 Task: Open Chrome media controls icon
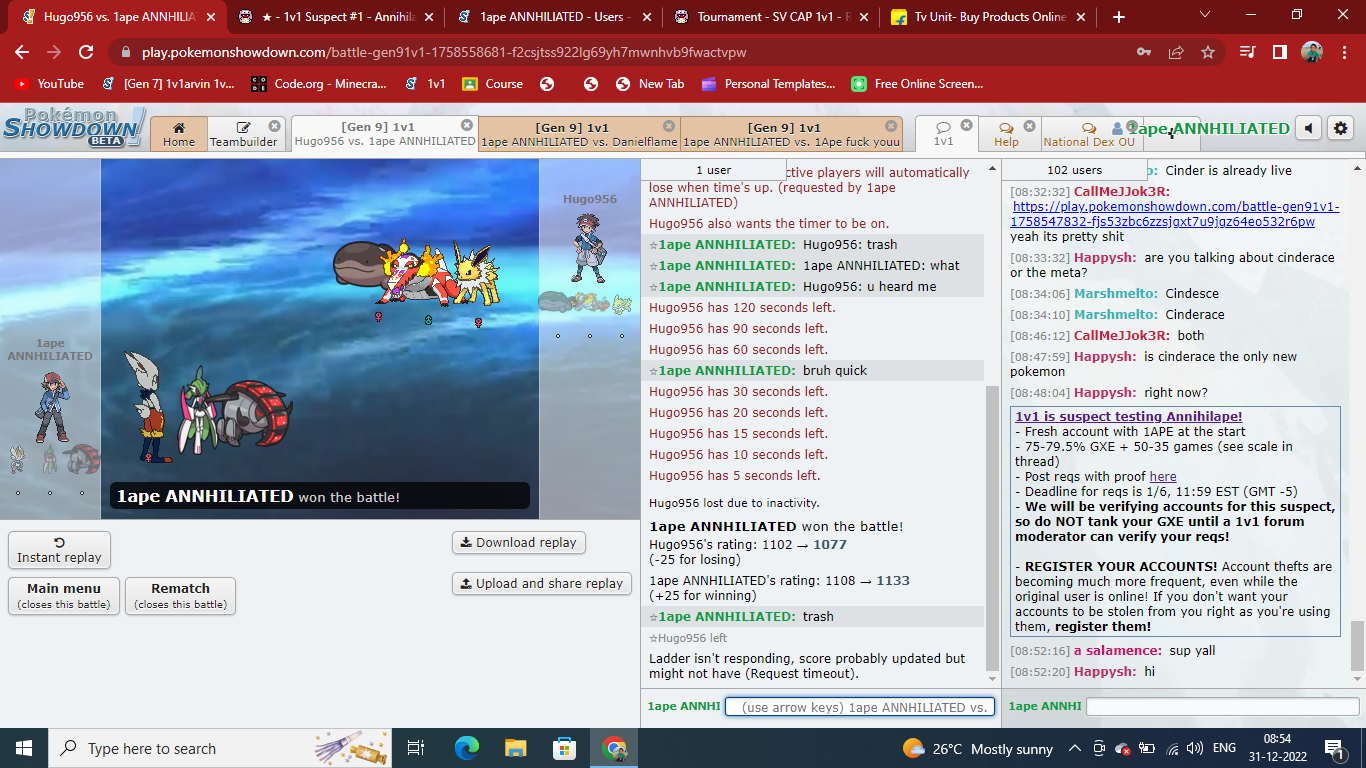click(x=1247, y=52)
